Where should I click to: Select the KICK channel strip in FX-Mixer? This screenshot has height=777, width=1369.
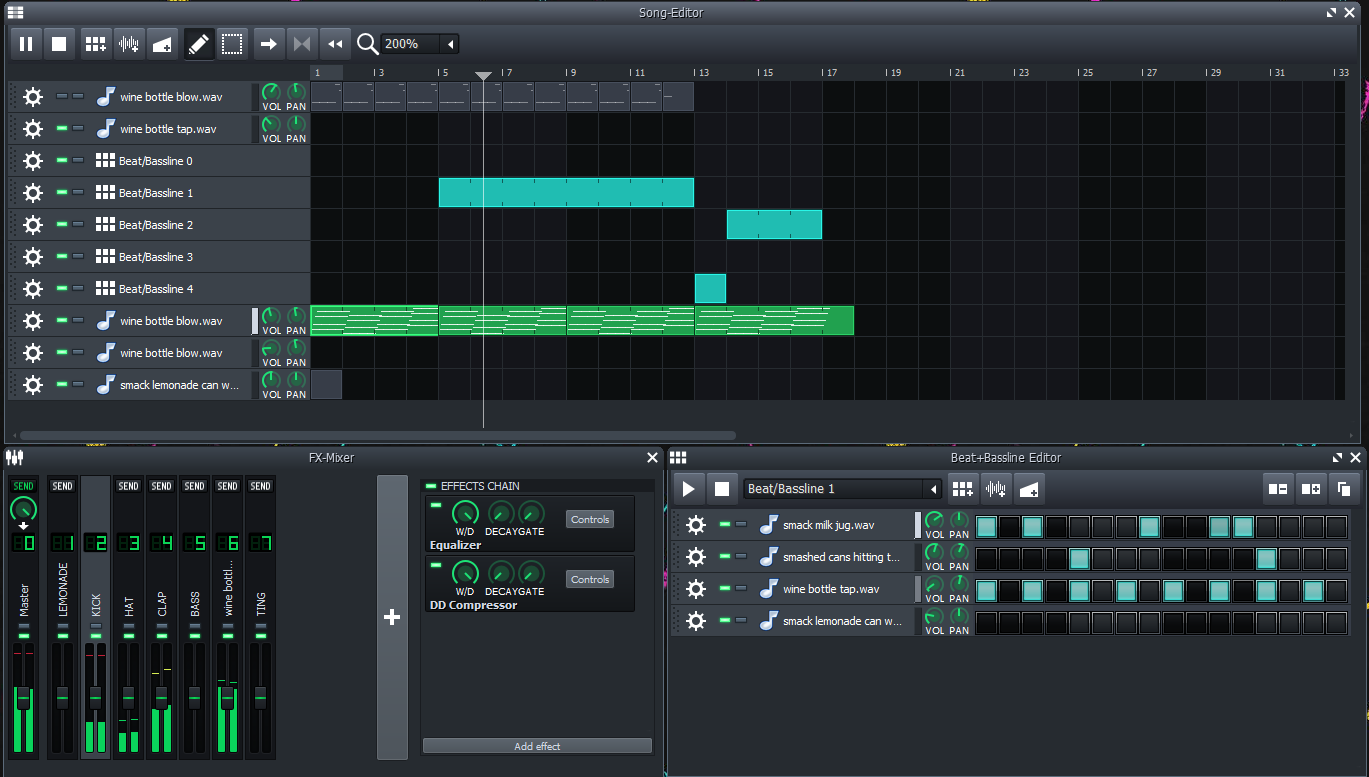point(96,618)
